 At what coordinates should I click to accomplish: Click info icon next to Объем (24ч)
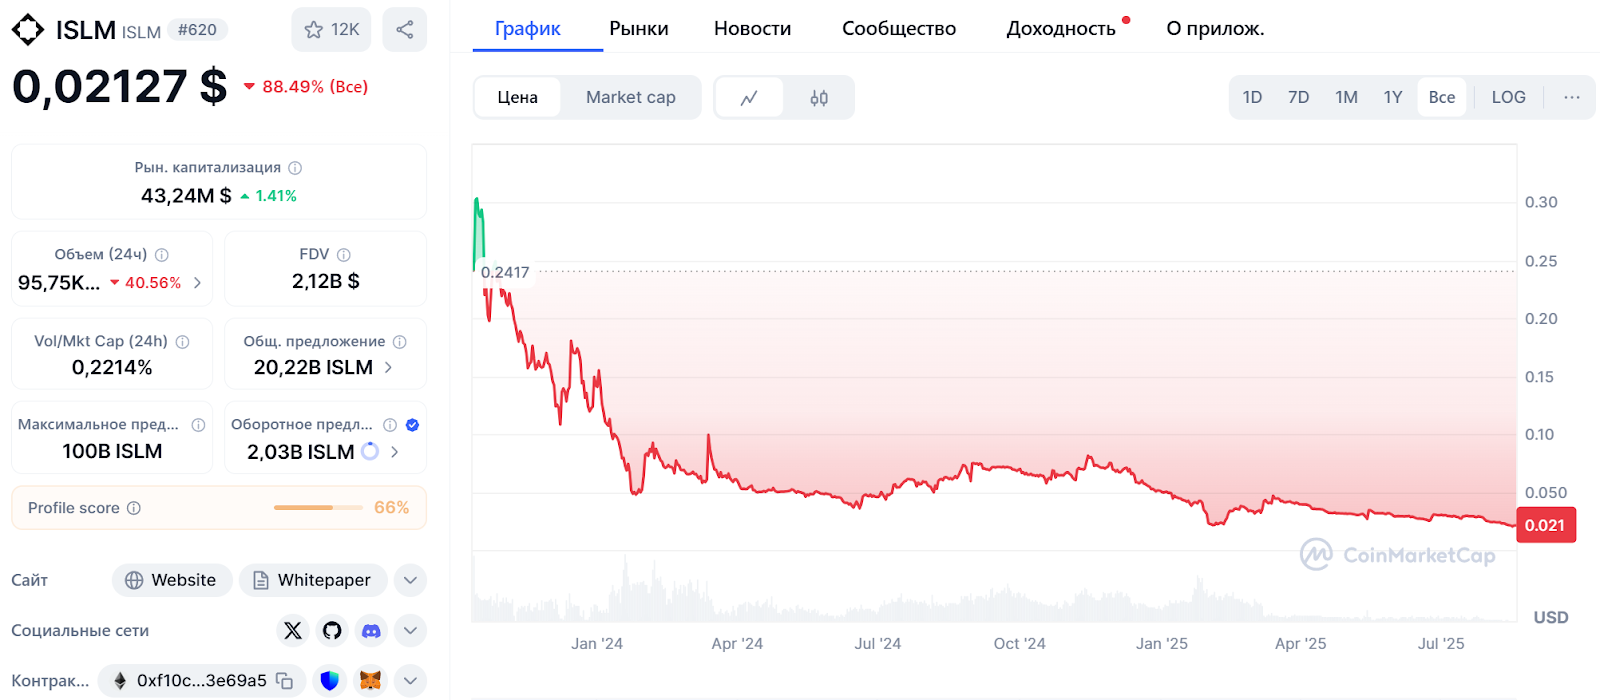tap(162, 255)
